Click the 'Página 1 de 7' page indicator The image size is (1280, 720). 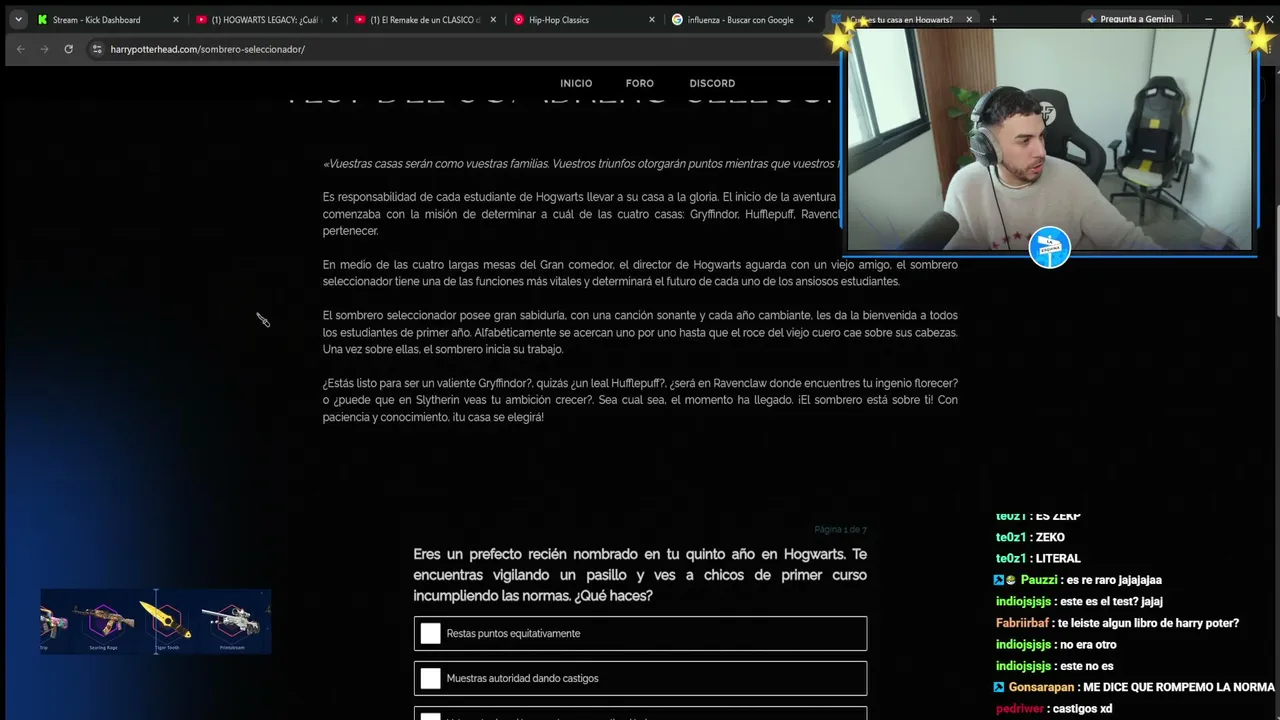840,529
